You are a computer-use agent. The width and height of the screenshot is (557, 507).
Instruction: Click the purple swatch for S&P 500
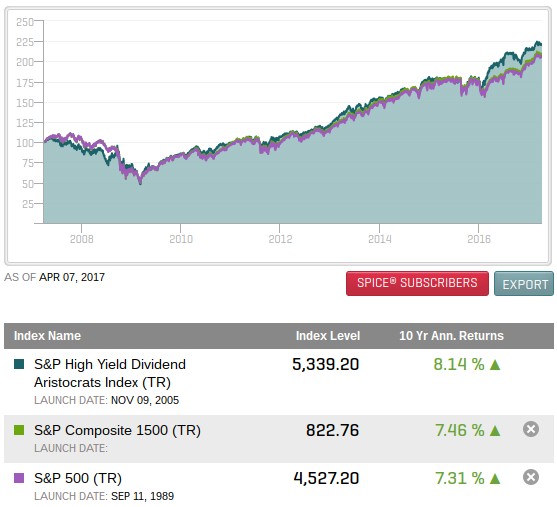click(19, 478)
